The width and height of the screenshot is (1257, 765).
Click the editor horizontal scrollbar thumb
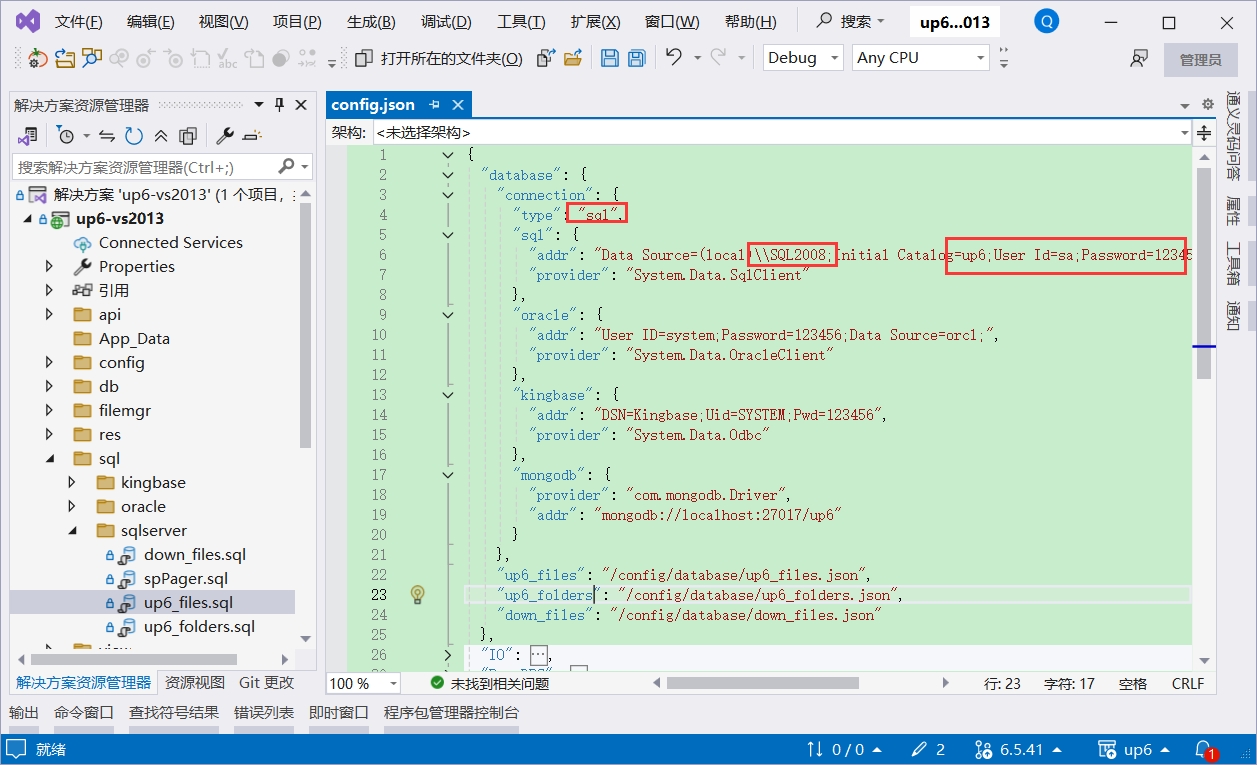tap(763, 683)
